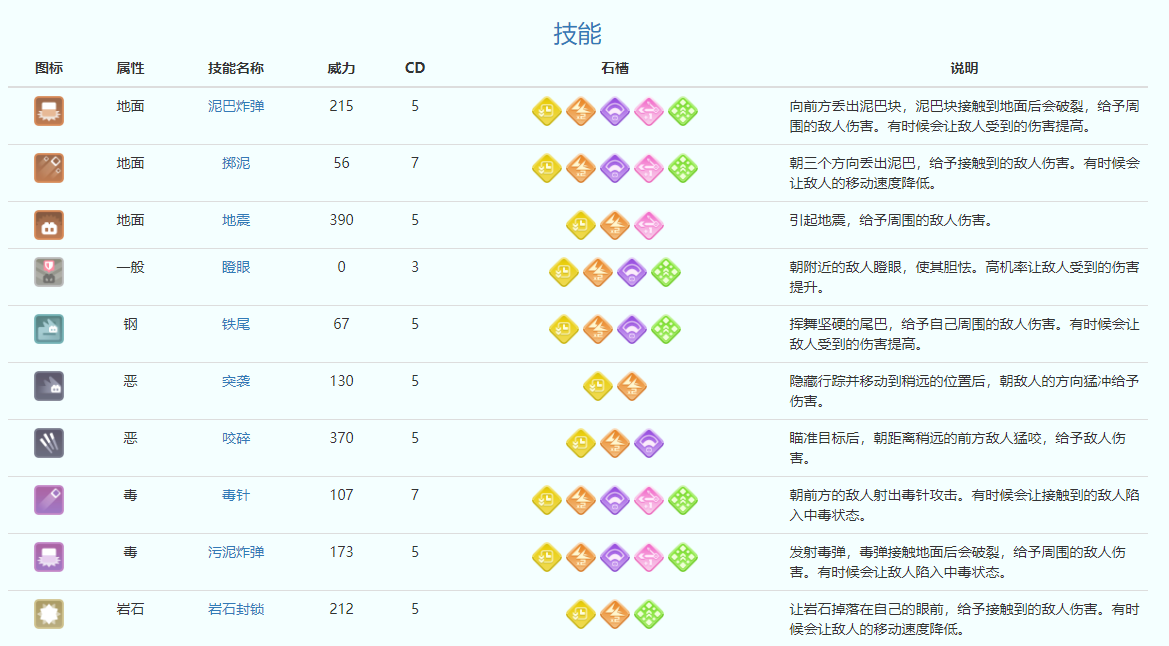
Task: Click the 一般 attribute cell
Action: pos(130,267)
